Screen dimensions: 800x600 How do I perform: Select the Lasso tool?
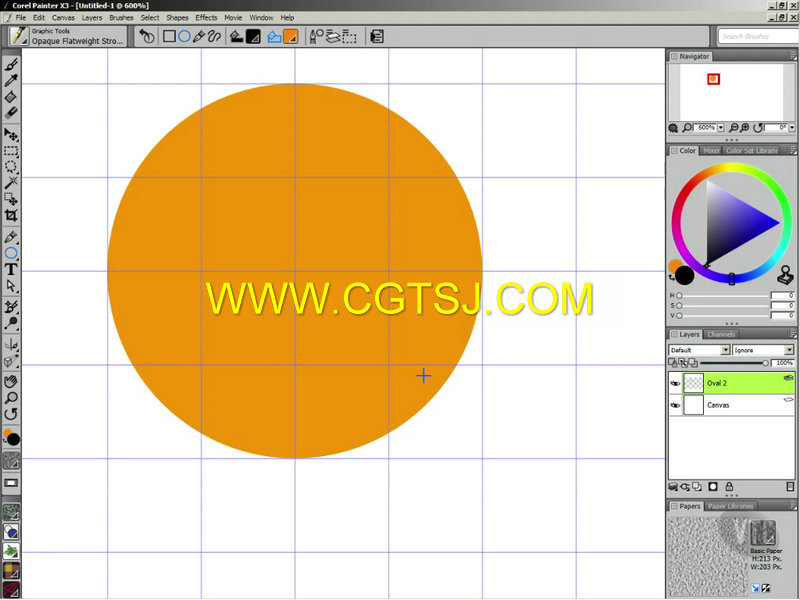coord(11,167)
